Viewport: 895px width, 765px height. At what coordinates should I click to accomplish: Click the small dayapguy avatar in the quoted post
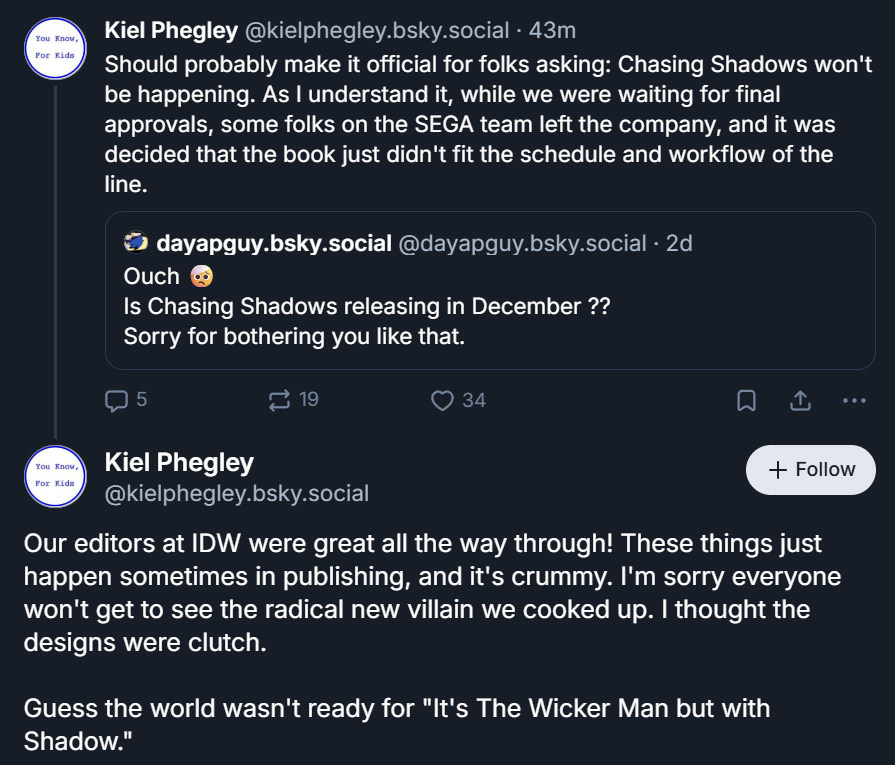(136, 243)
